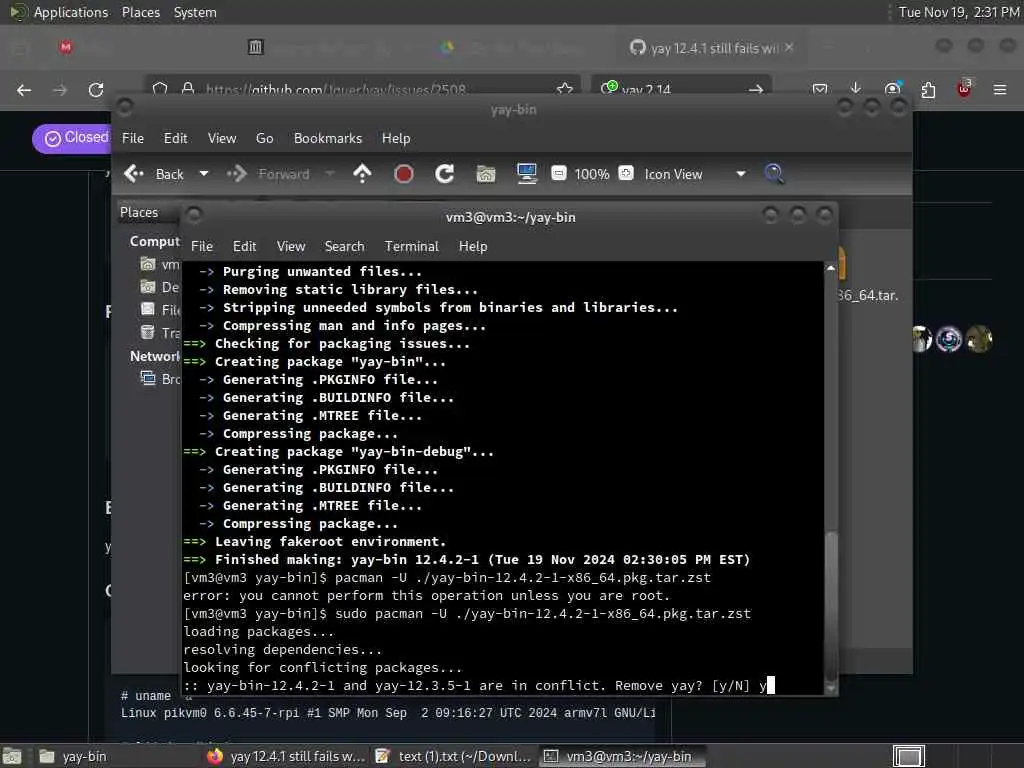The width and height of the screenshot is (1024, 768).
Task: Click the clock showing Tue Nov 19
Action: [x=959, y=12]
